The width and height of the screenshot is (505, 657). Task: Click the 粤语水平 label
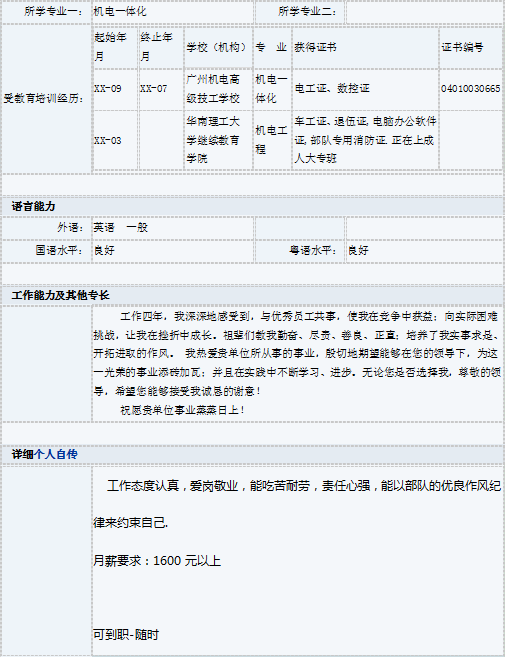313,251
